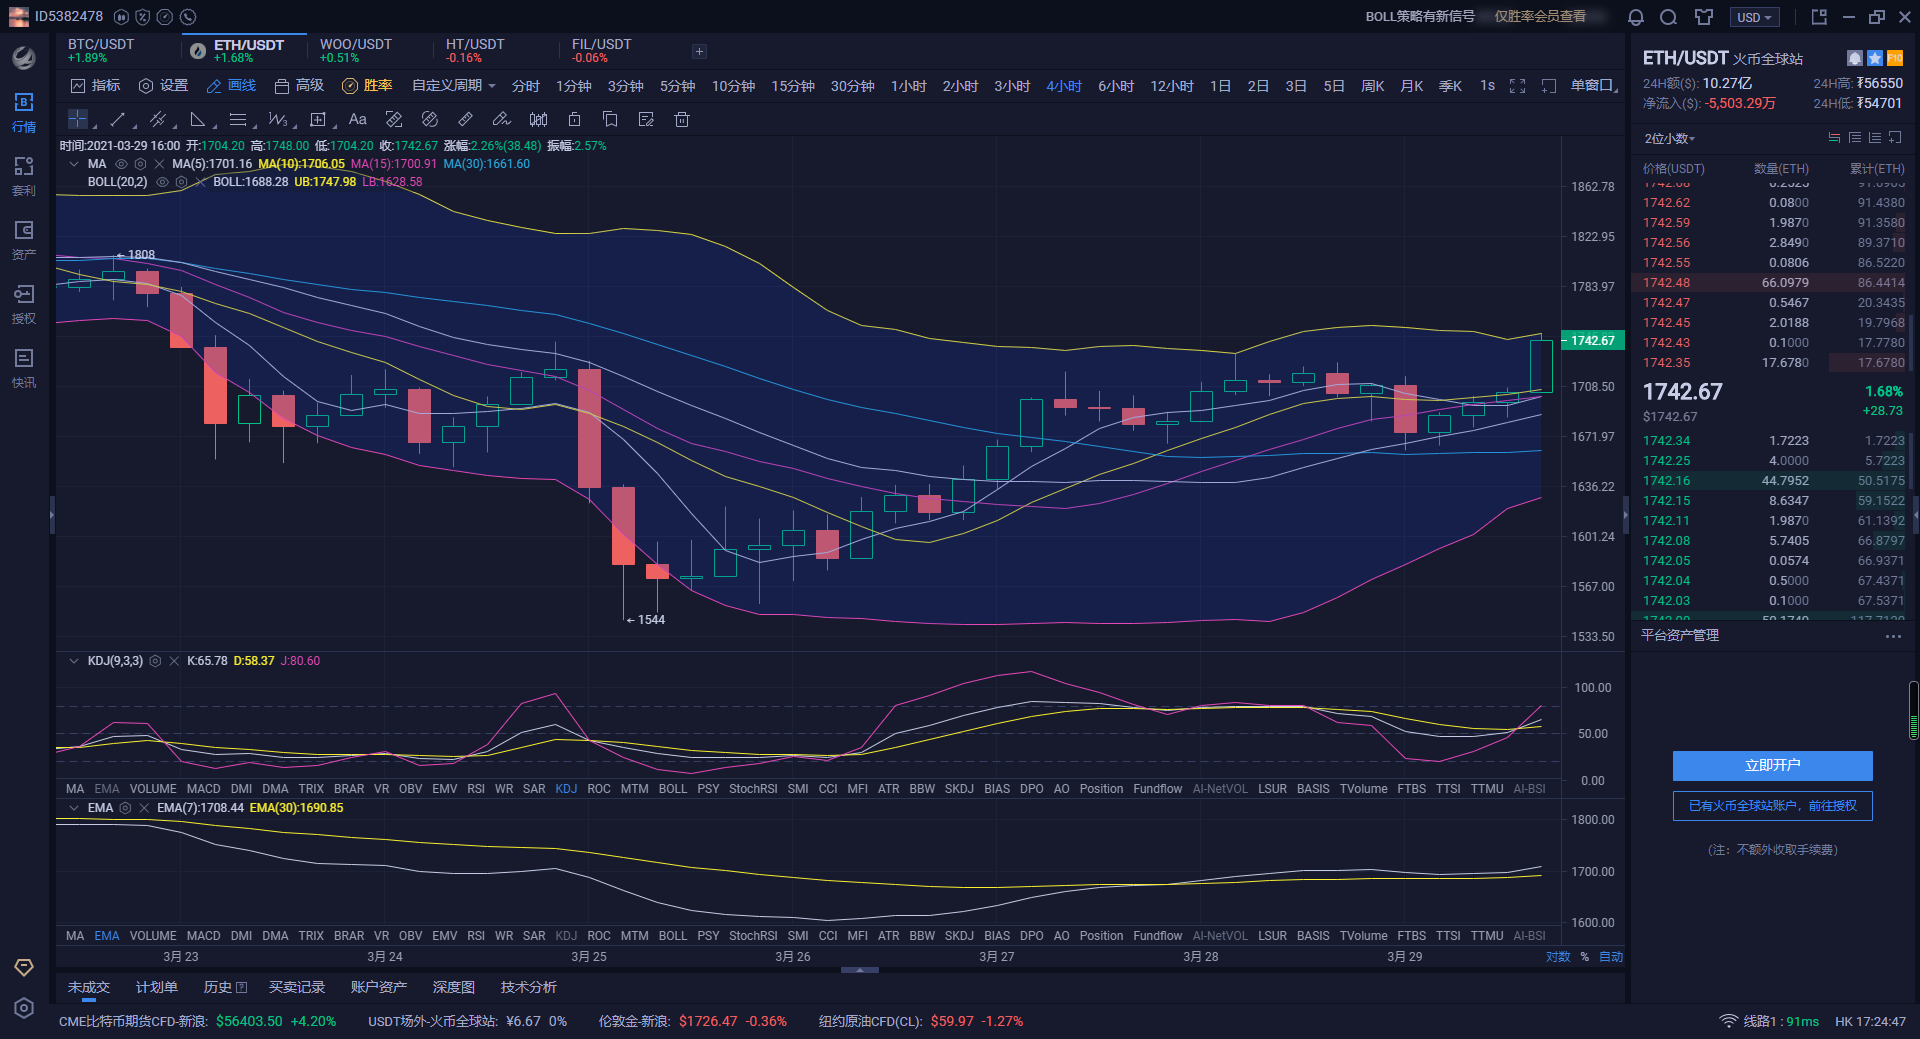Viewport: 1920px width, 1039px height.
Task: Select StochRSI in the EMA panel indicator list
Action: pyautogui.click(x=753, y=936)
